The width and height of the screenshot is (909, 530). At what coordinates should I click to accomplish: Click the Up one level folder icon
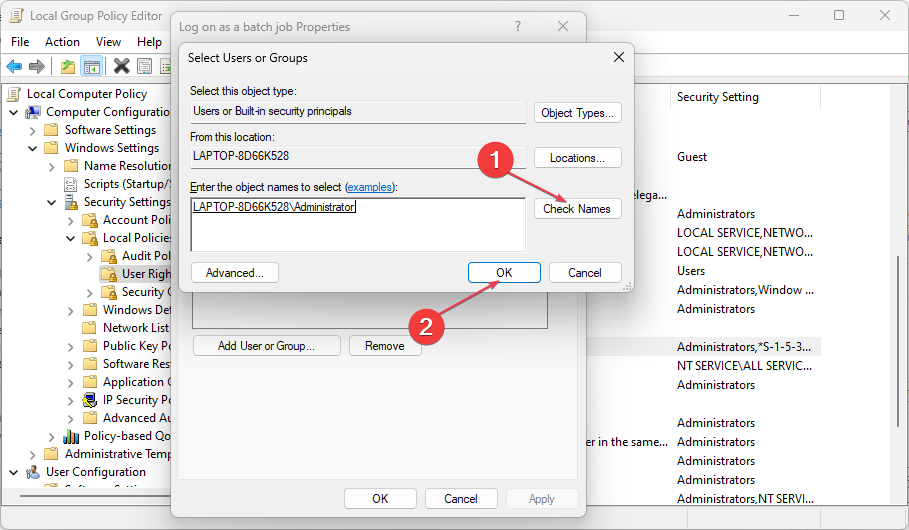(67, 67)
